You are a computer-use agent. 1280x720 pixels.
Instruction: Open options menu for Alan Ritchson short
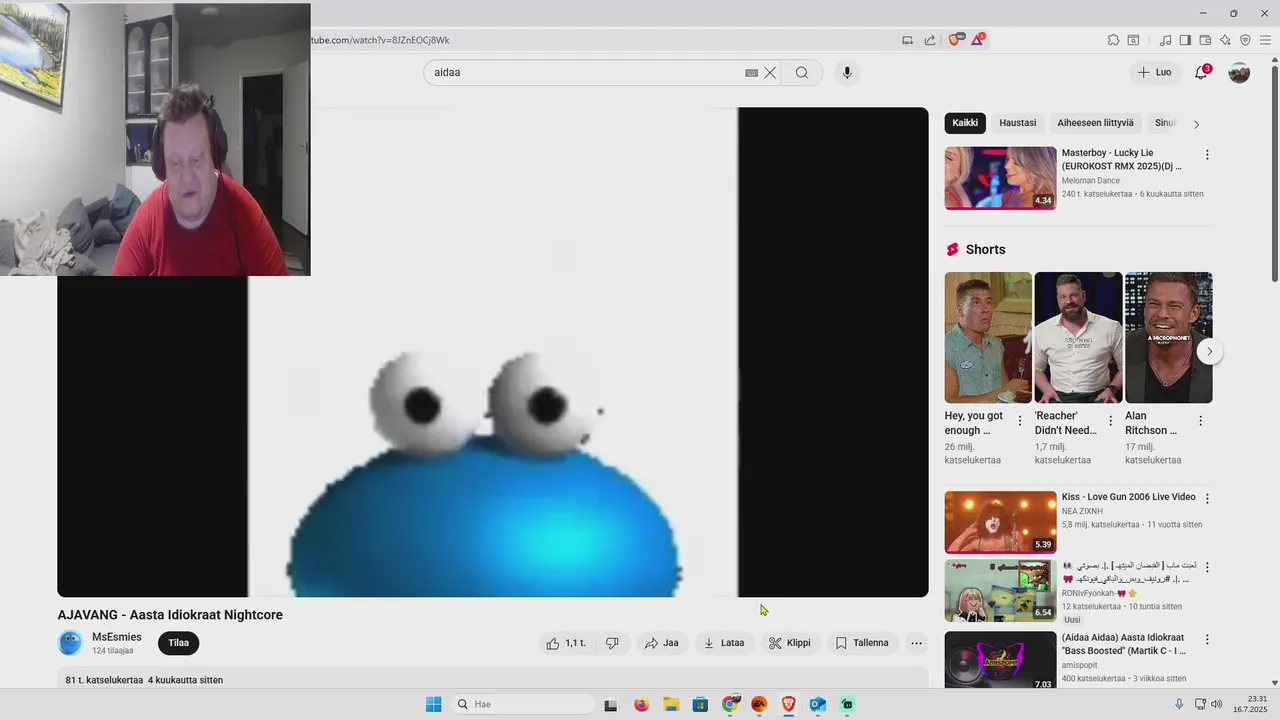point(1200,421)
